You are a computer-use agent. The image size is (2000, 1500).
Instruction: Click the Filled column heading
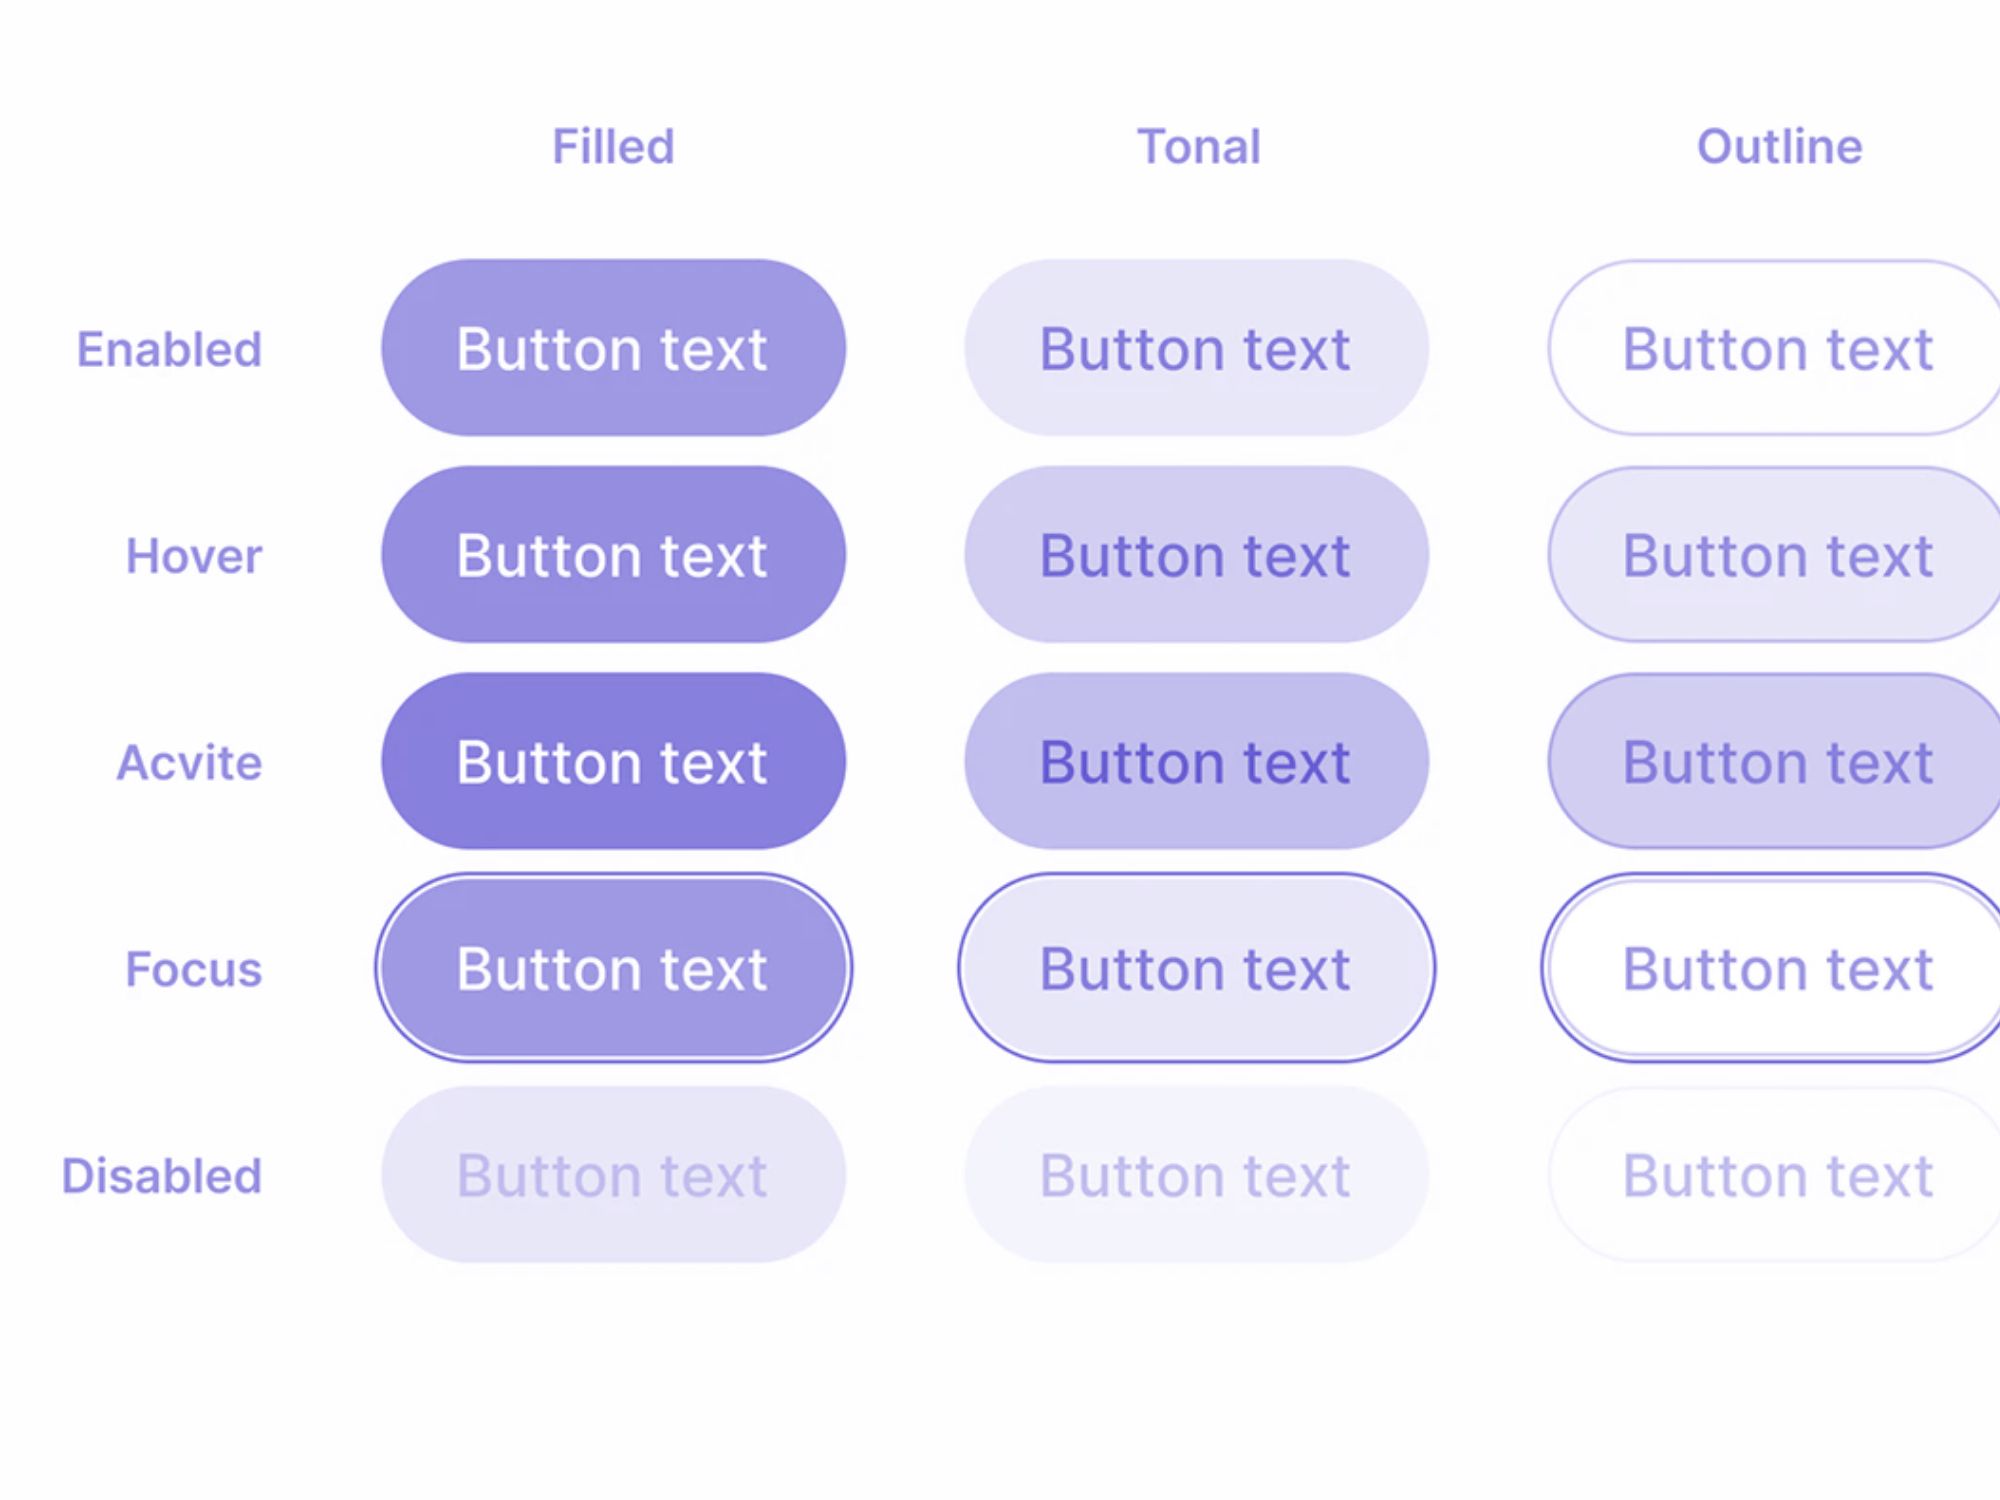pos(613,147)
